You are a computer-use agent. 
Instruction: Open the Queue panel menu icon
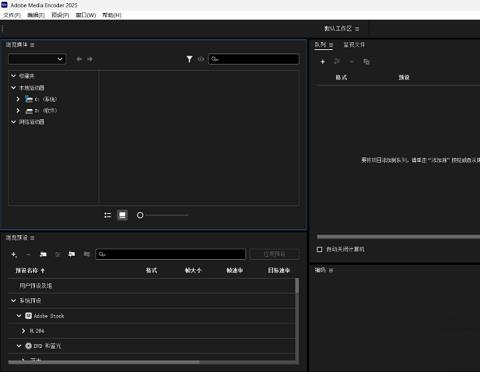click(x=331, y=45)
